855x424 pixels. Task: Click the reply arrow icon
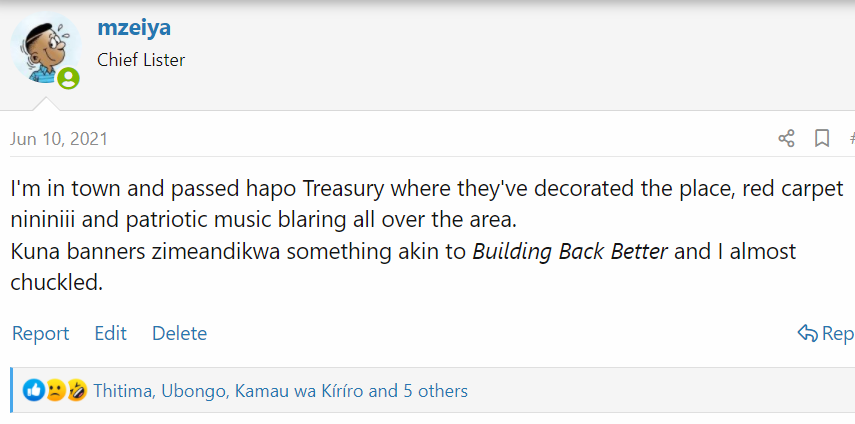coord(807,332)
